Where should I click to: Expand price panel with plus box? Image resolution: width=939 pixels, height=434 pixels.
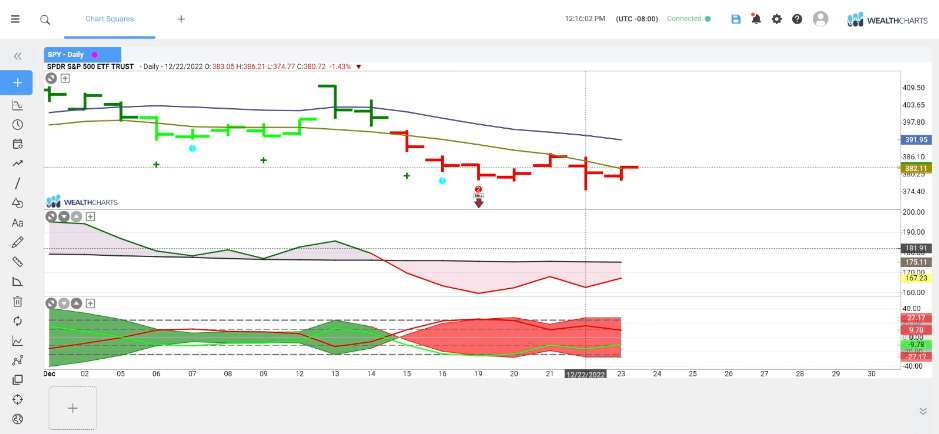[x=65, y=78]
